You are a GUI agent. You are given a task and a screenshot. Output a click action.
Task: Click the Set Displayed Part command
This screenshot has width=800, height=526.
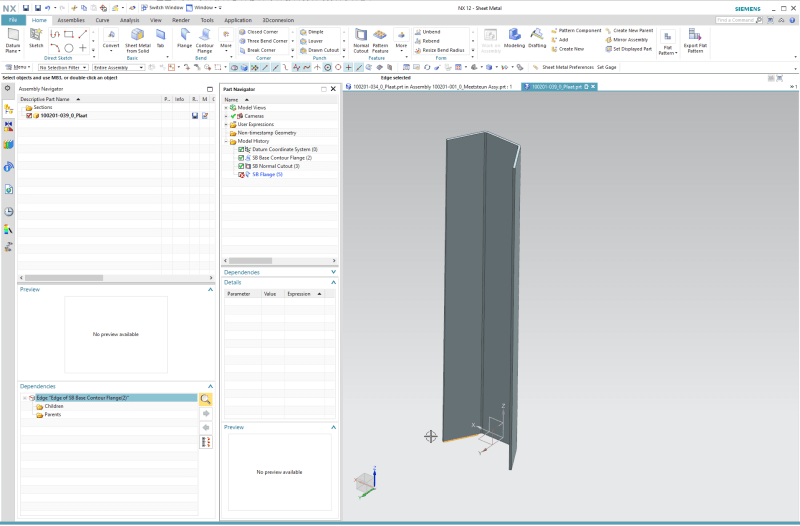[629, 49]
